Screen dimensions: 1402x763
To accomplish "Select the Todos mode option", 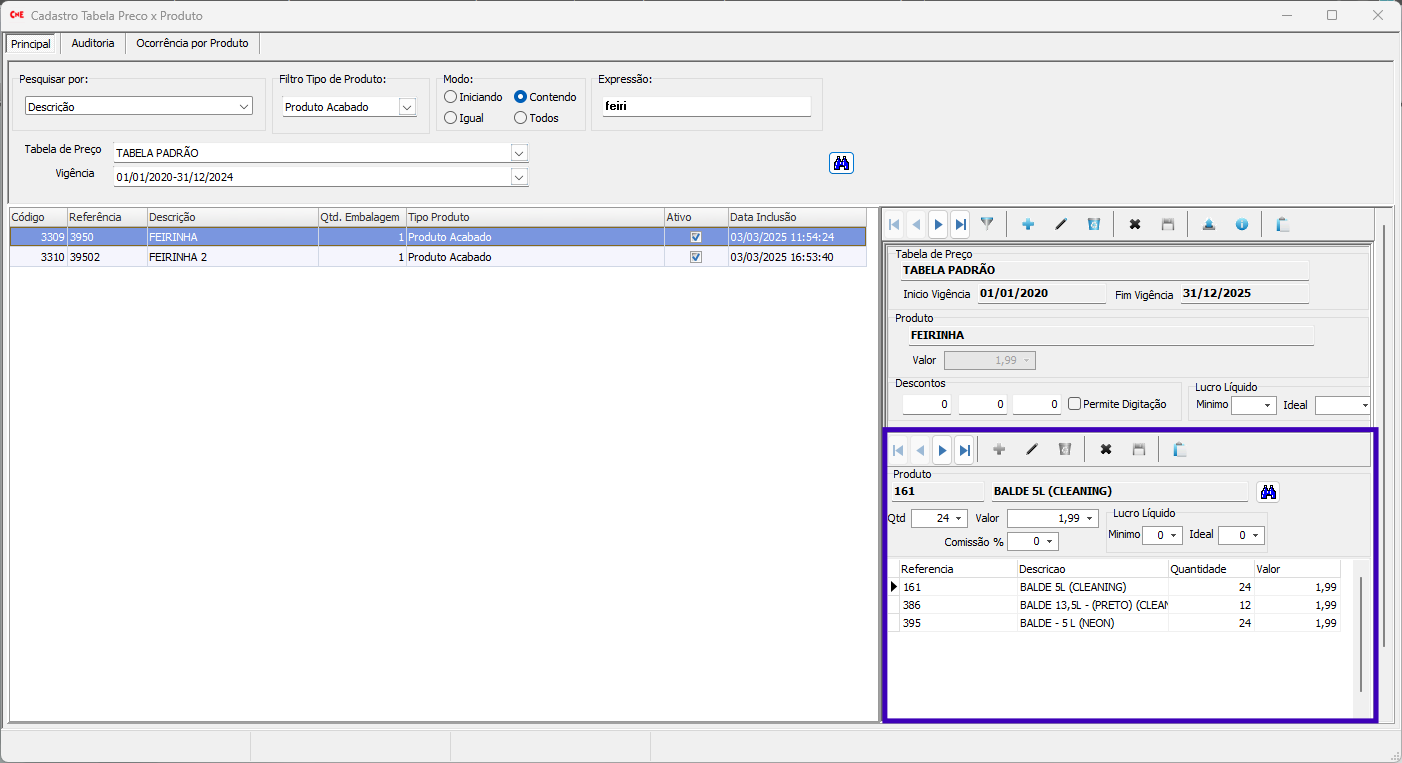I will click(x=521, y=118).
